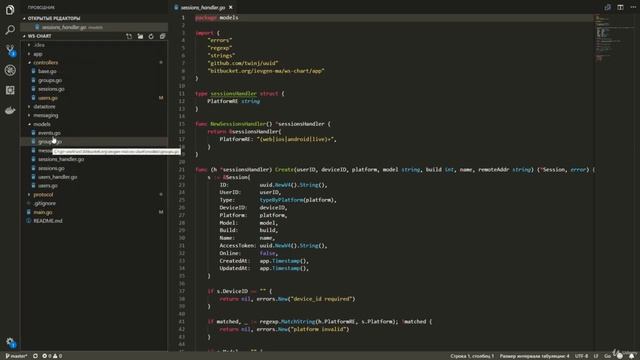Select the Go language mode in the status bar
This screenshot has height=360, width=640.
point(607,356)
